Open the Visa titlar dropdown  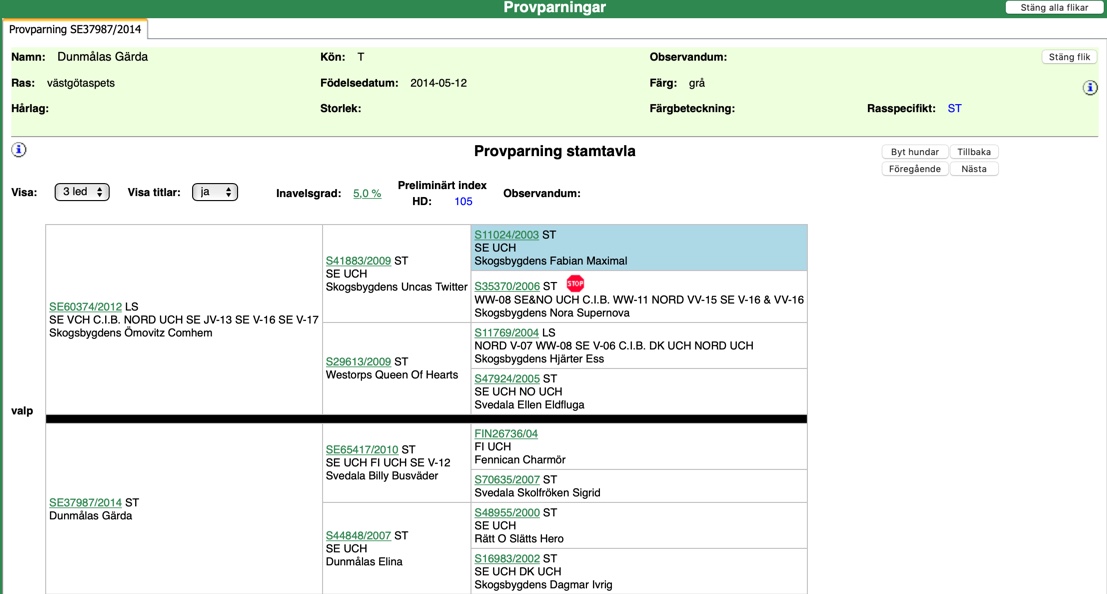[x=215, y=192]
